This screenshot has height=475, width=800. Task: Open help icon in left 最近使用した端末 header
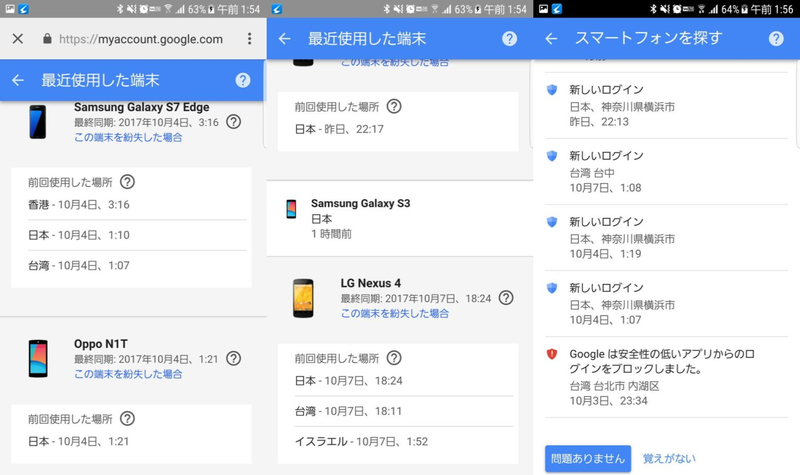point(242,80)
